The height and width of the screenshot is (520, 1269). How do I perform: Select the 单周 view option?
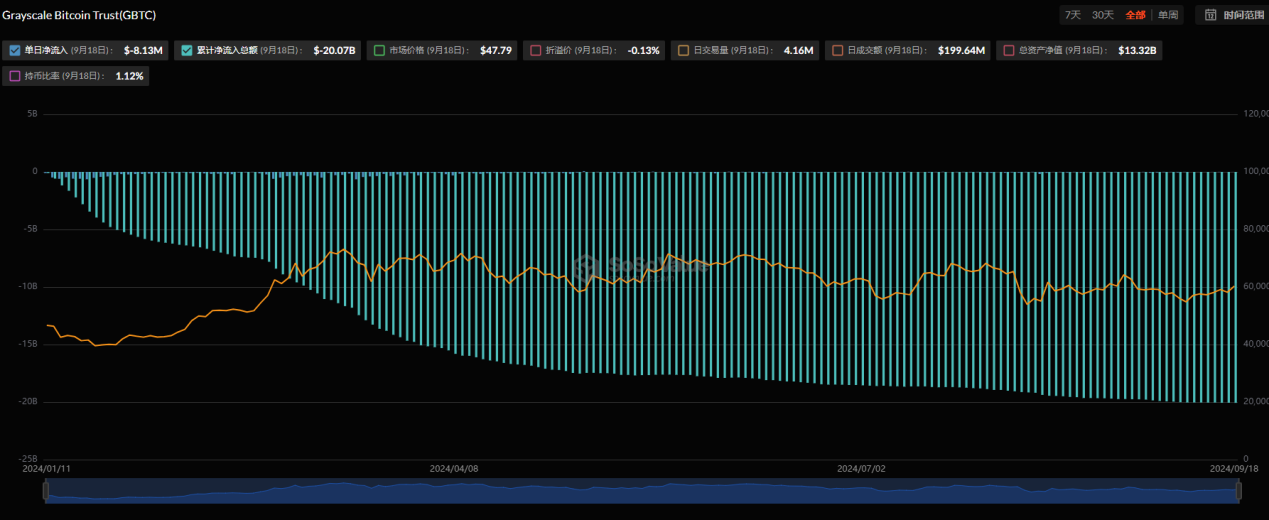pos(1167,15)
